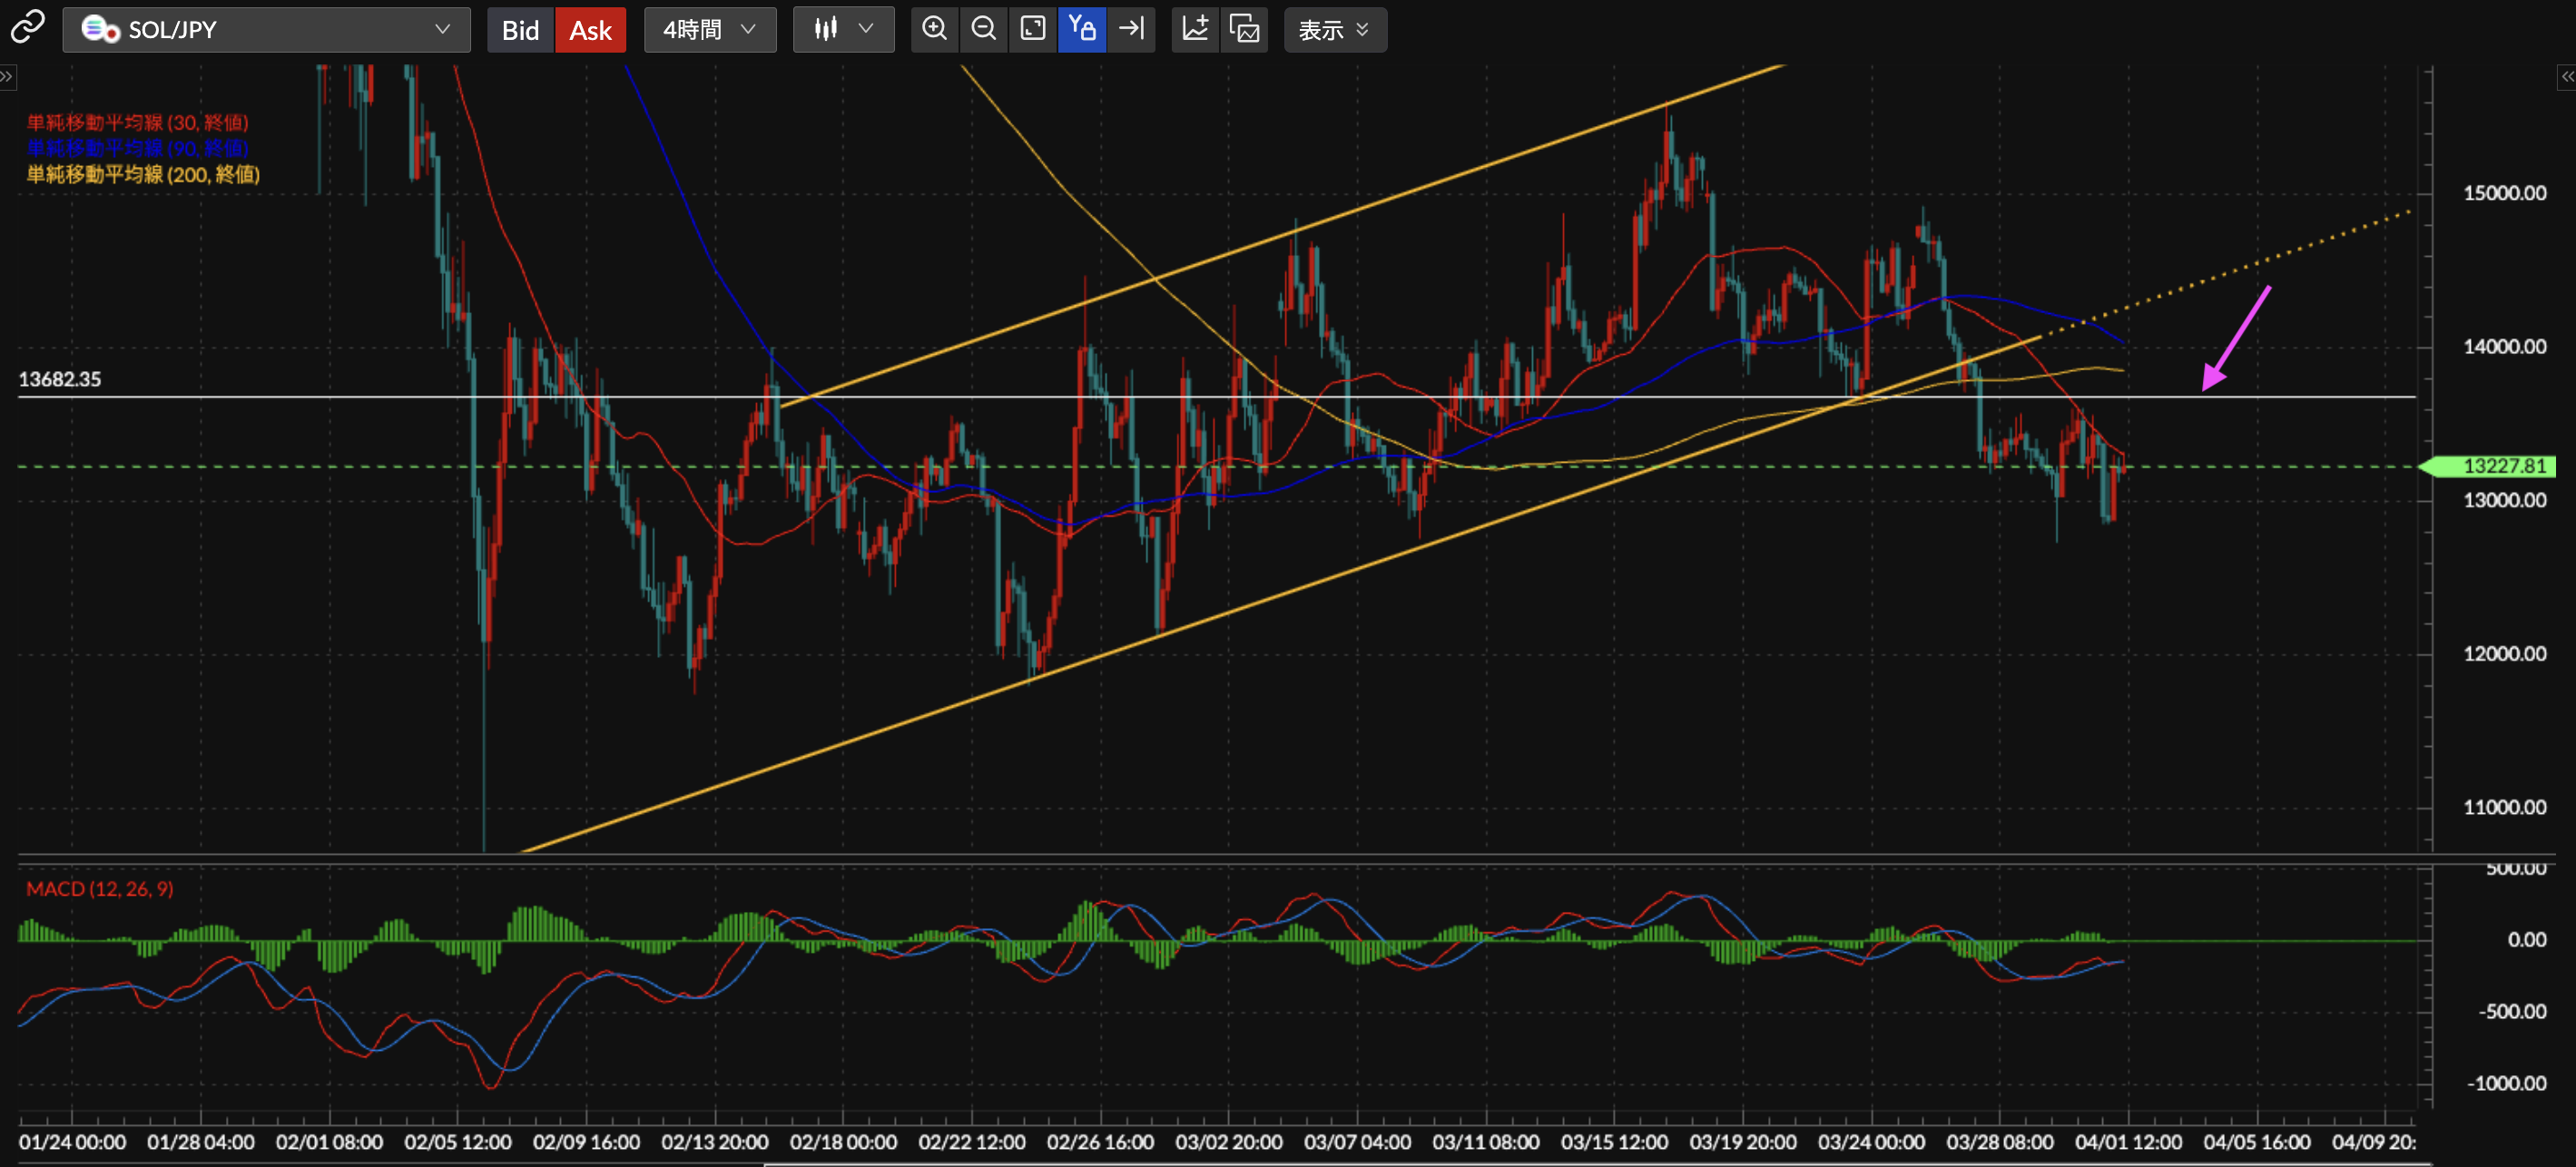The image size is (2576, 1167).
Task: Open the SOL/JPY symbol dropdown
Action: pos(266,30)
